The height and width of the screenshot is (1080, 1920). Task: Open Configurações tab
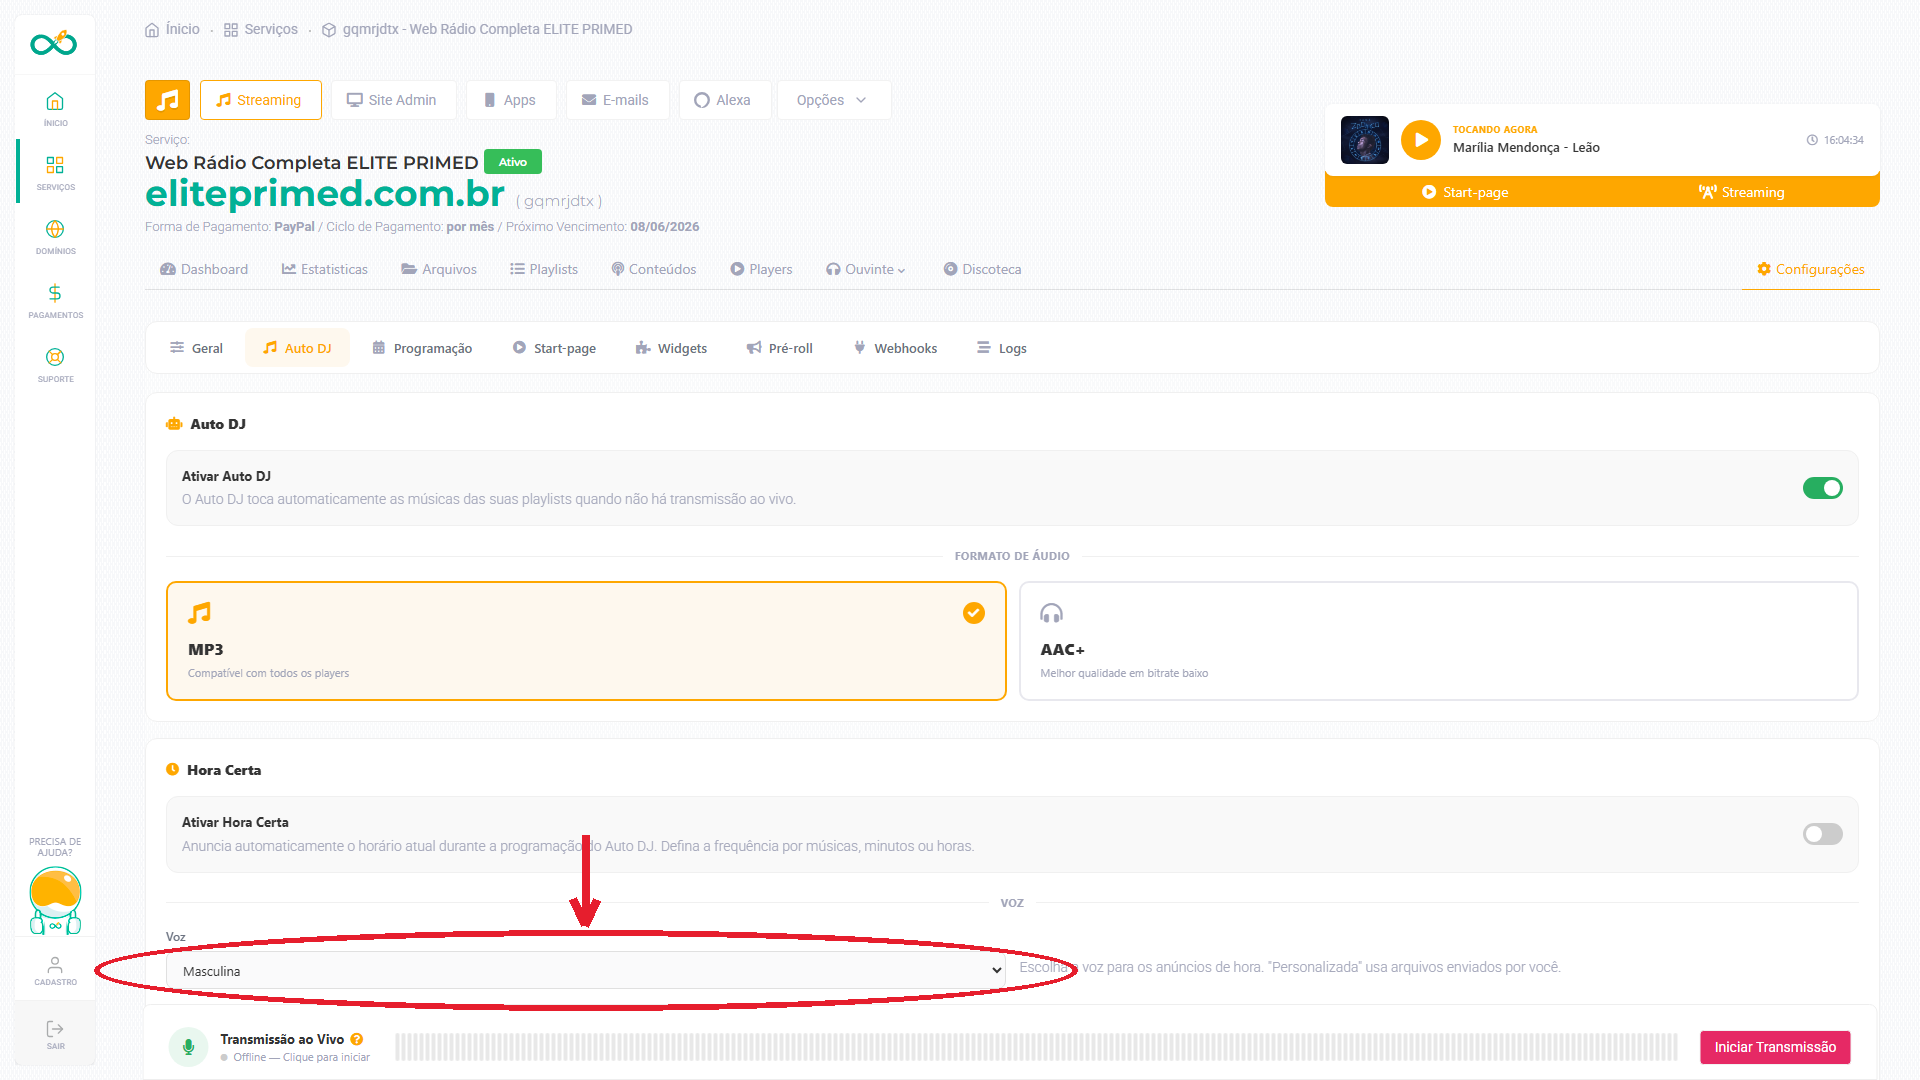coord(1811,269)
